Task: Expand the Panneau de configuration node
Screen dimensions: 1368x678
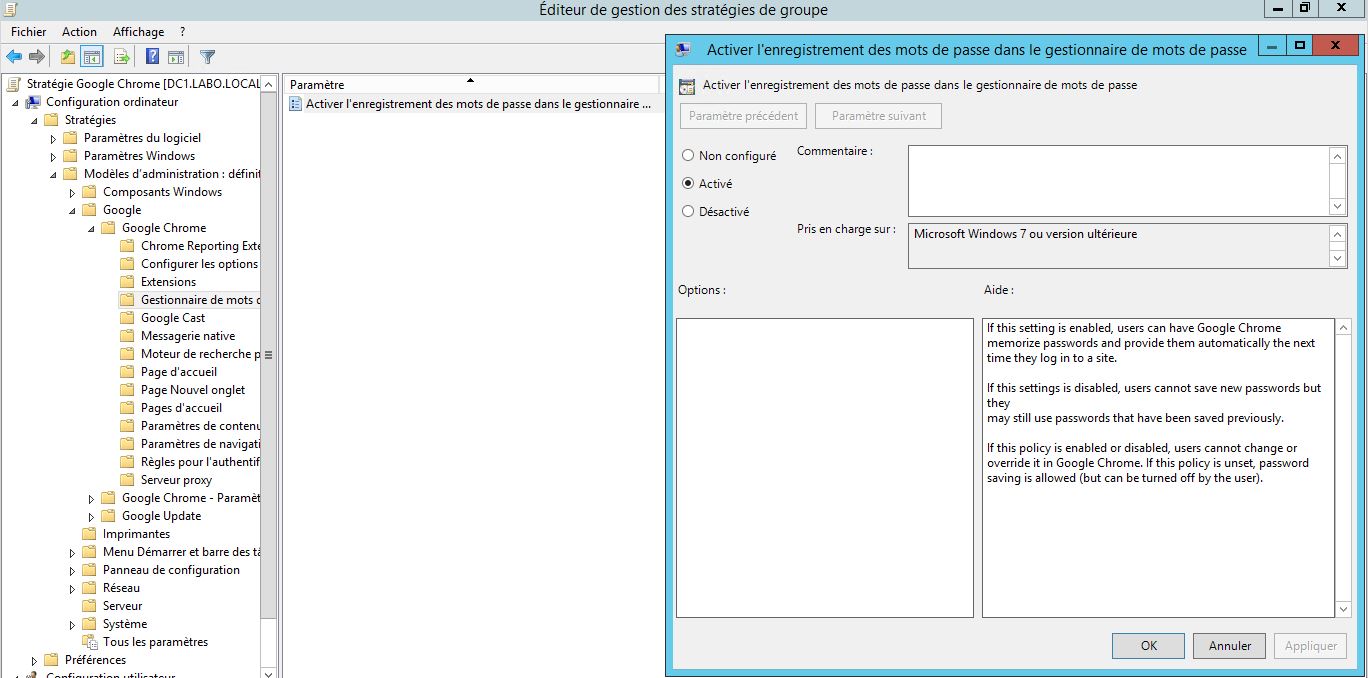Action: [x=72, y=570]
